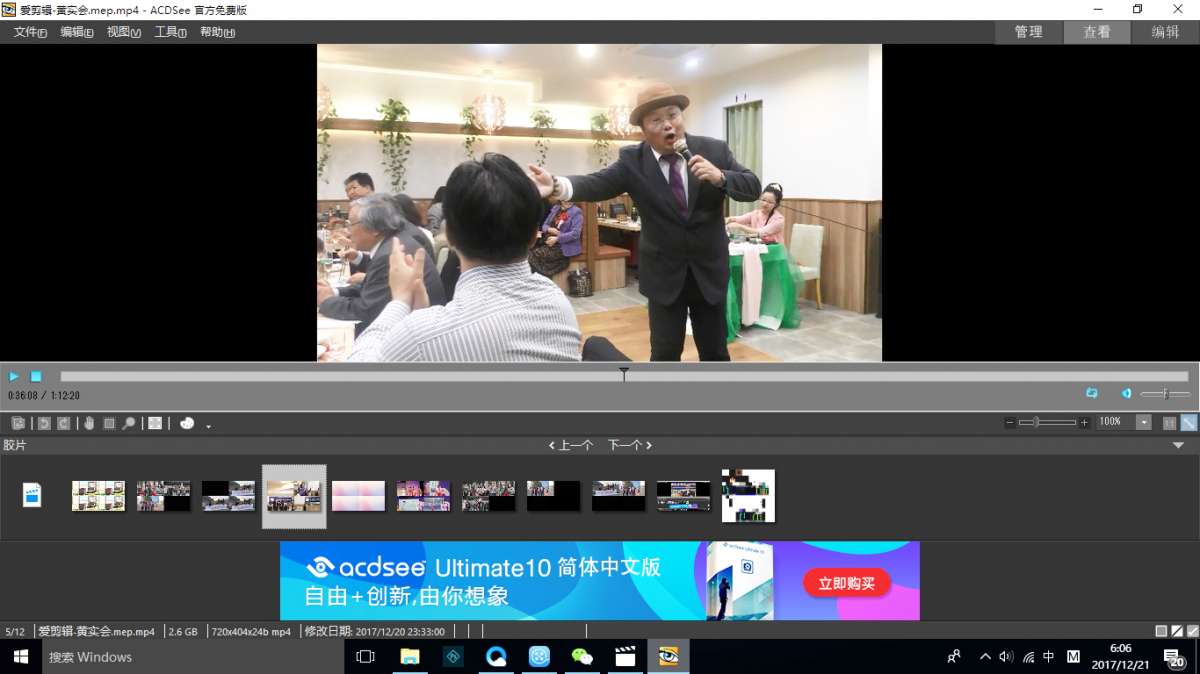Image resolution: width=1200 pixels, height=674 pixels.
Task: Click the video seek progress bar
Action: click(x=400, y=377)
